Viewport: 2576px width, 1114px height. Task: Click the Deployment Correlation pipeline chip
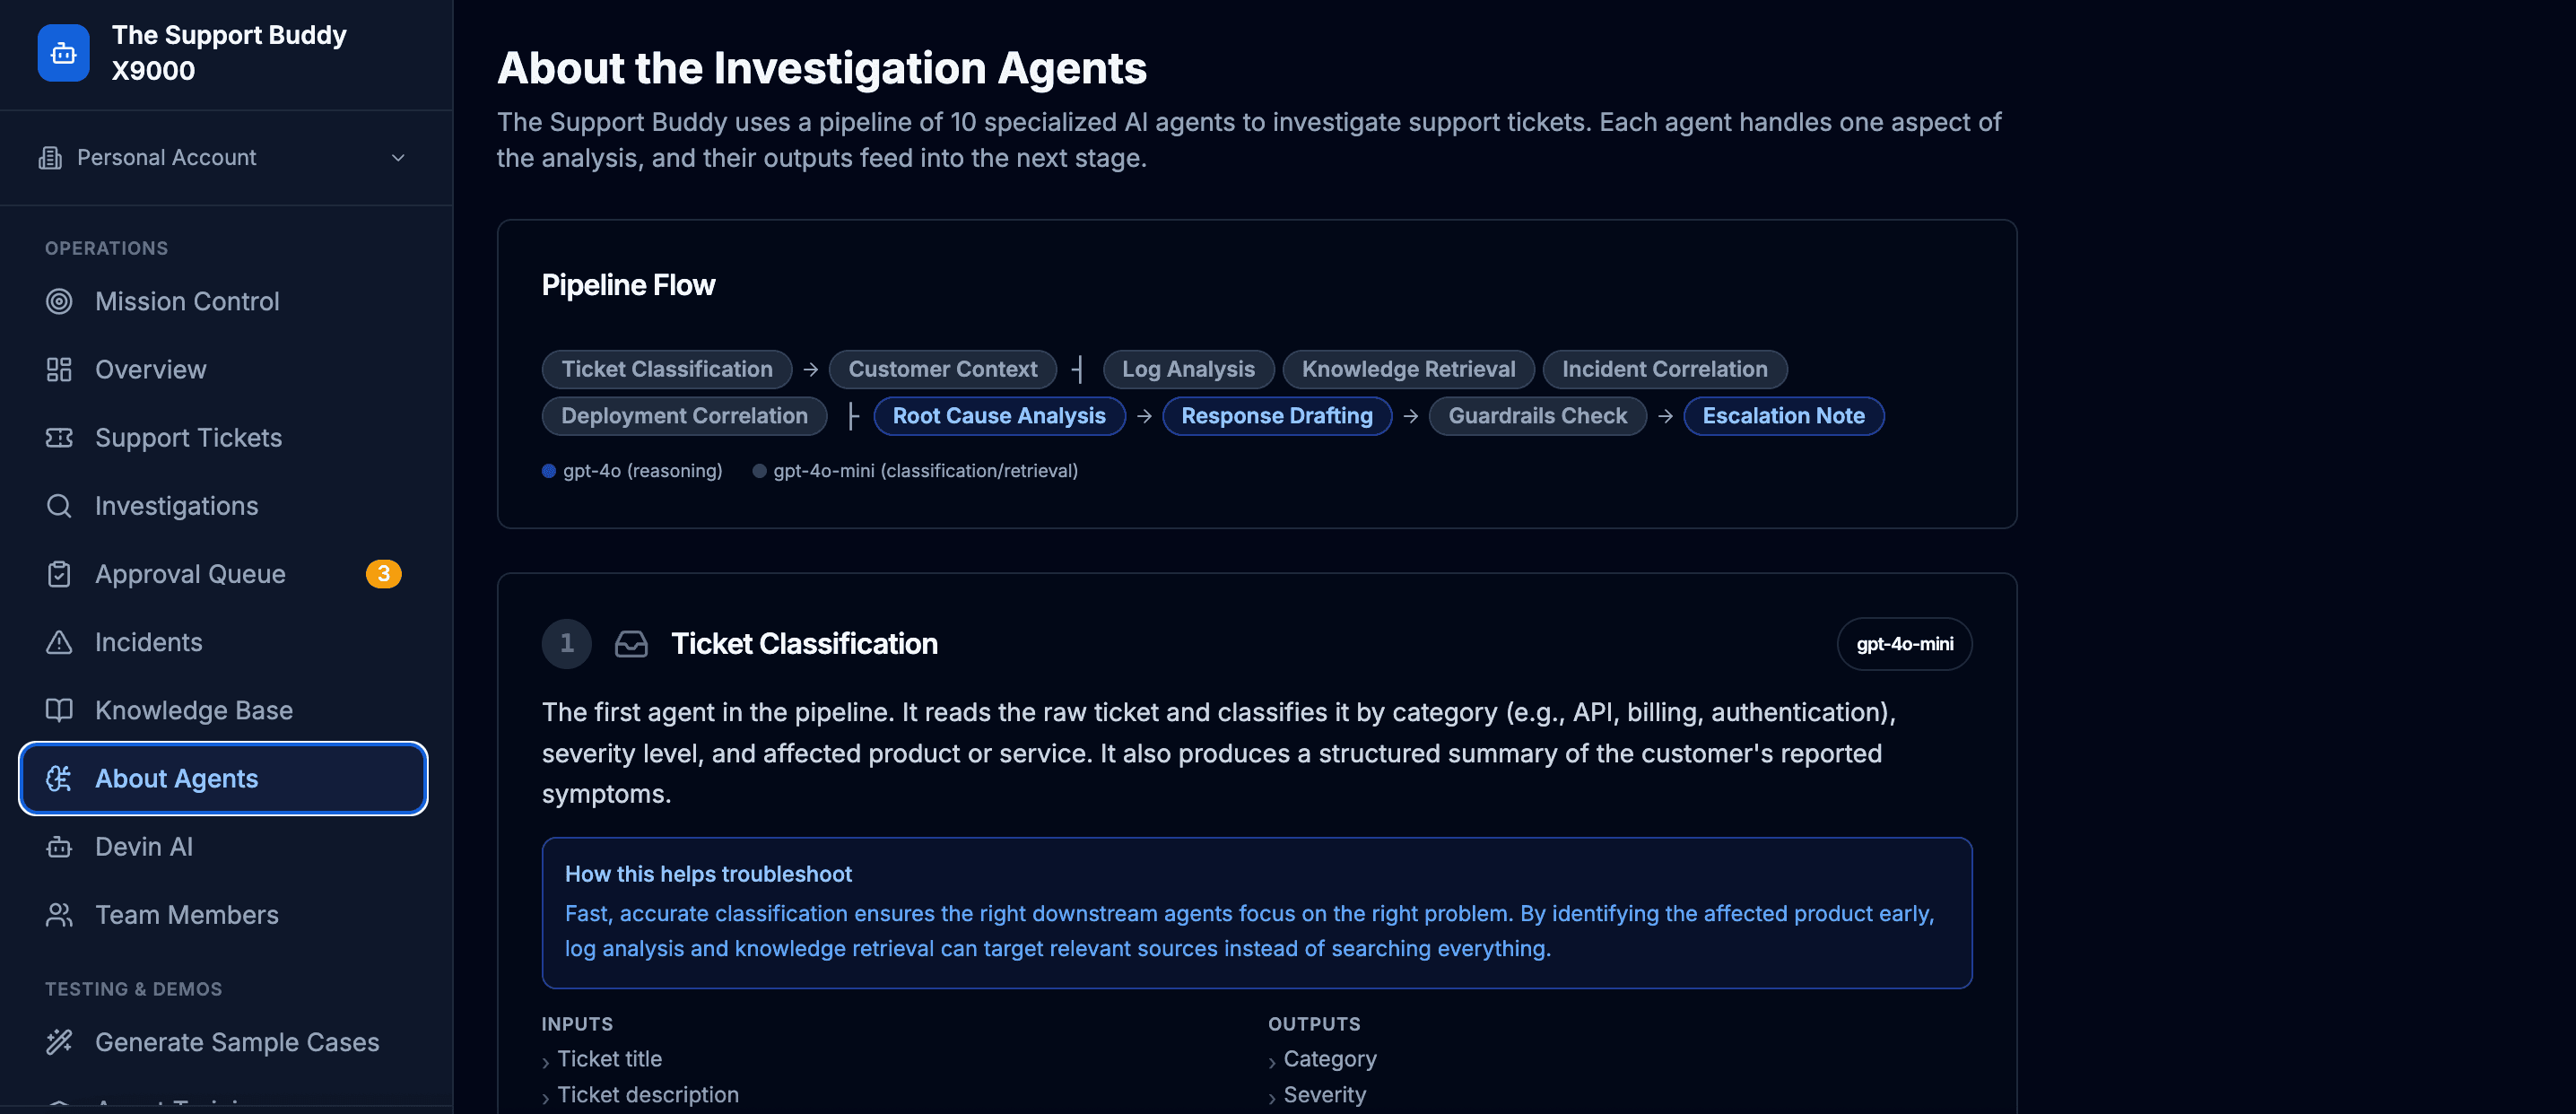684,416
